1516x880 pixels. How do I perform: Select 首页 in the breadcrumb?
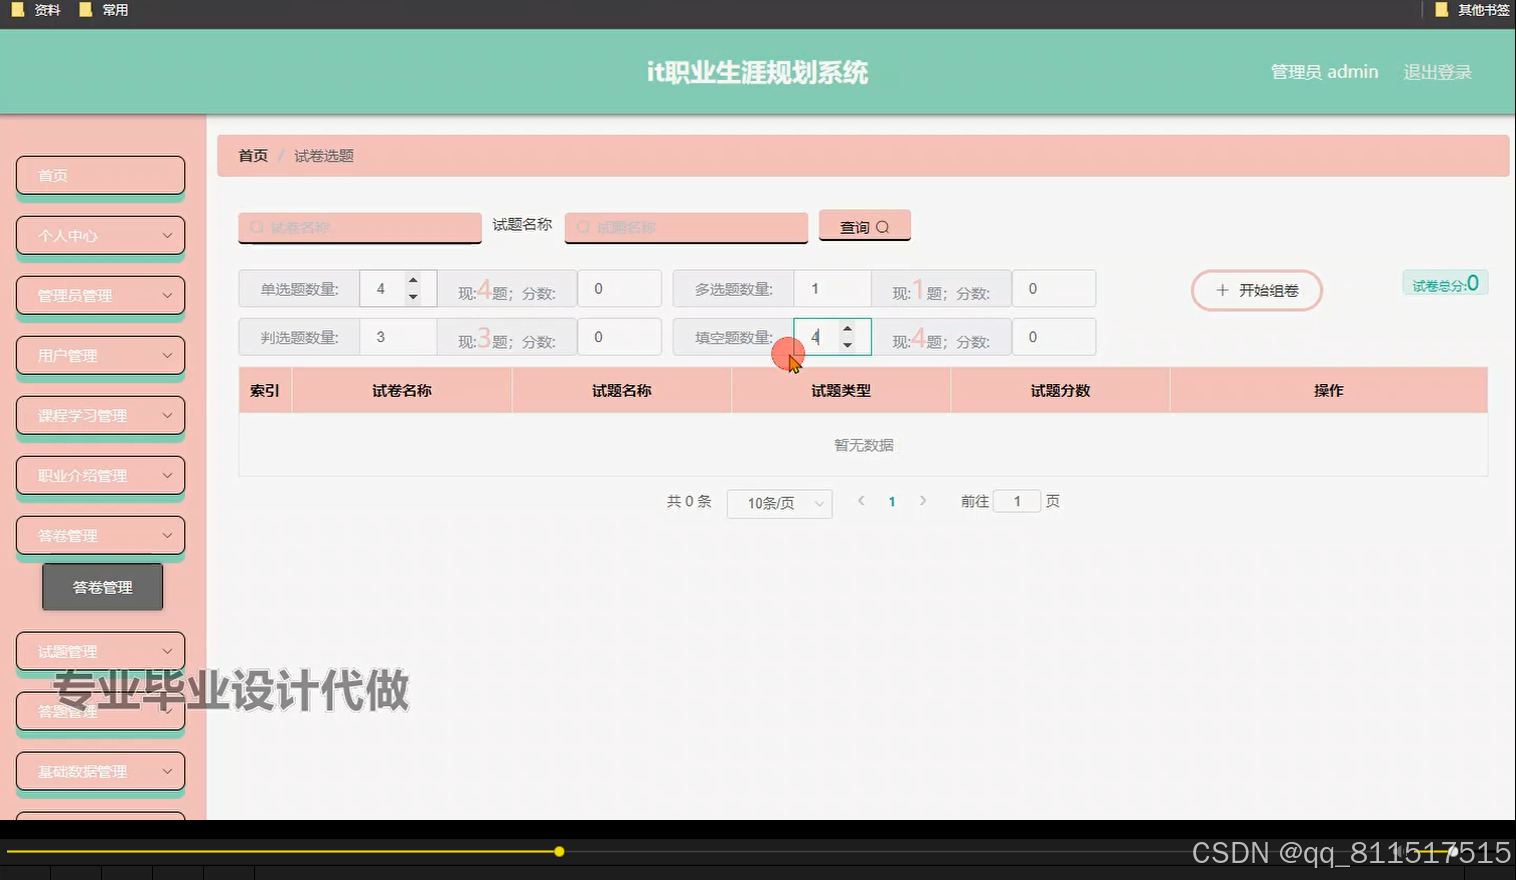click(252, 155)
